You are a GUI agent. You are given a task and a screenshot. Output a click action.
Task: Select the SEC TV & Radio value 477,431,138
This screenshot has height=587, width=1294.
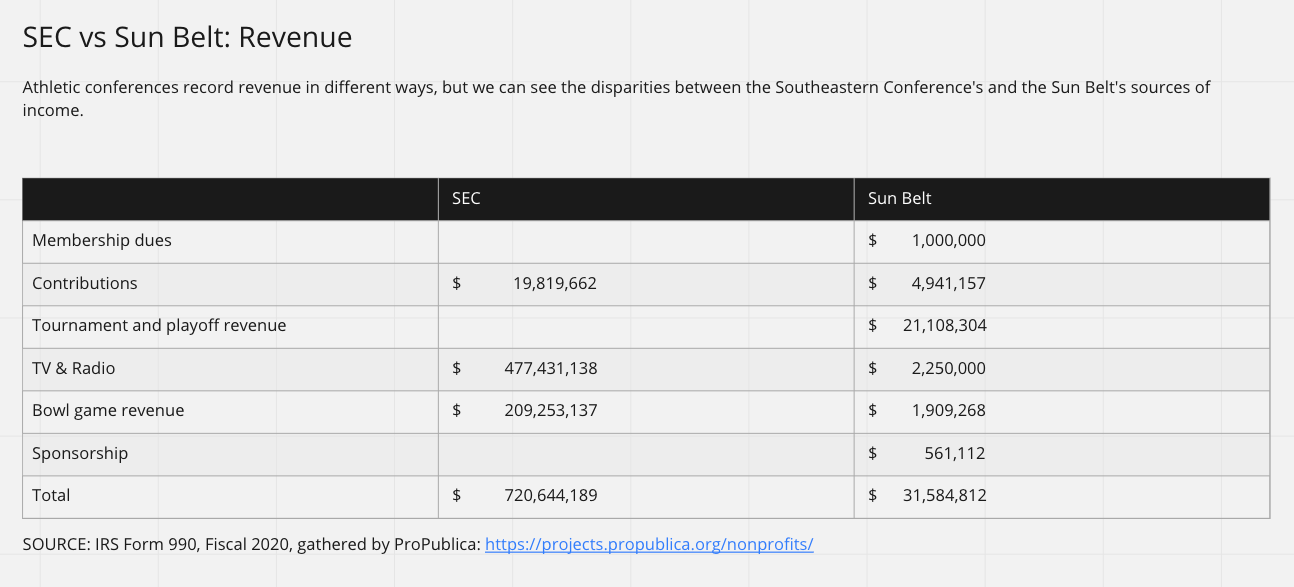pyautogui.click(x=550, y=368)
